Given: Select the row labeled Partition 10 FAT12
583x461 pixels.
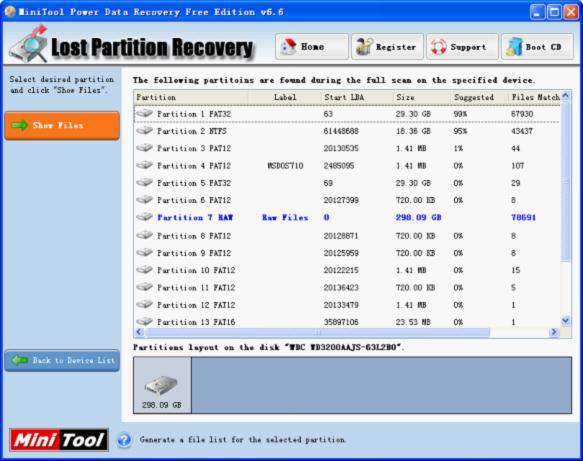Looking at the screenshot, I should click(x=347, y=270).
